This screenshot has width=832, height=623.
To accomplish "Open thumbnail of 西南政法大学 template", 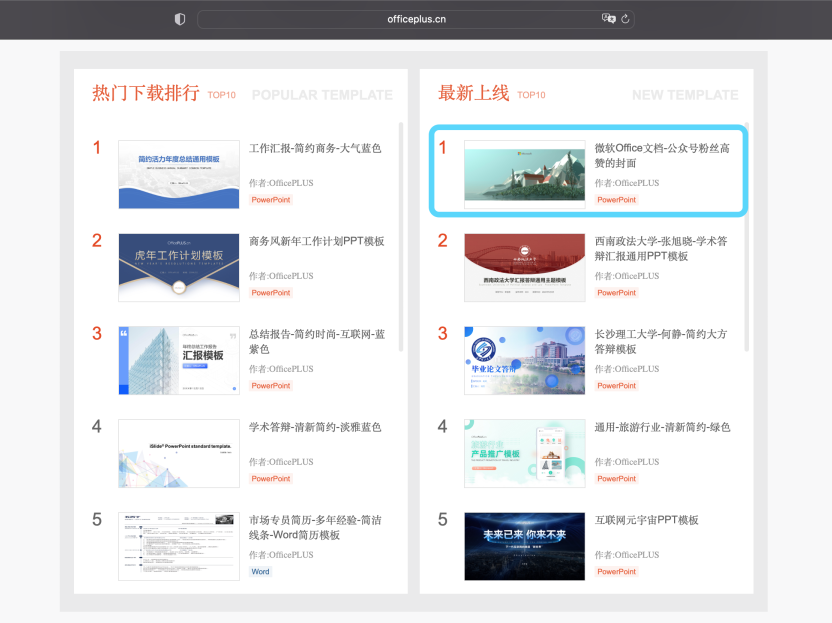I will 525,267.
